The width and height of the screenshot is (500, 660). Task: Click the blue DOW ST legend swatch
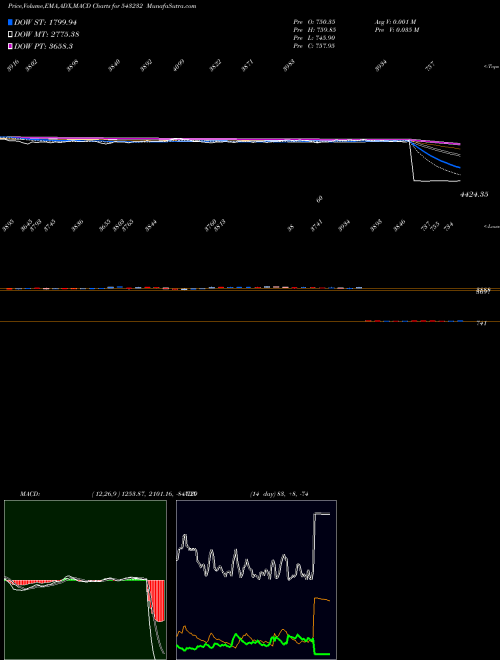tap(10, 22)
